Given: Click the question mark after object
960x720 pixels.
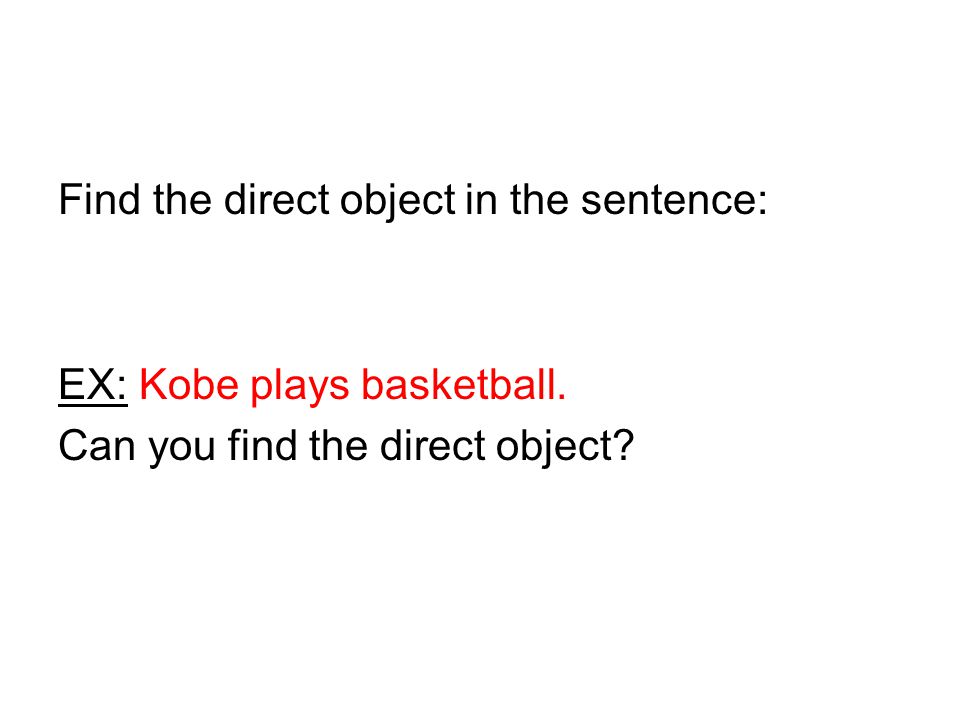Looking at the screenshot, I should click(x=623, y=444).
